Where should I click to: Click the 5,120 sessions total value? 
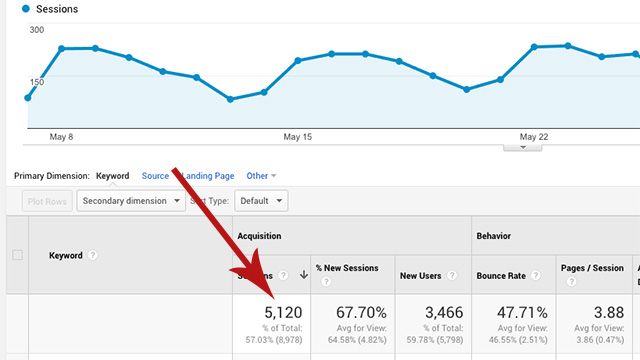(283, 313)
